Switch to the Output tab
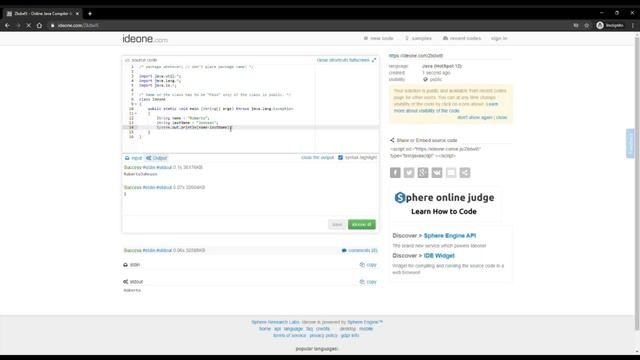The image size is (640, 360). 157,158
